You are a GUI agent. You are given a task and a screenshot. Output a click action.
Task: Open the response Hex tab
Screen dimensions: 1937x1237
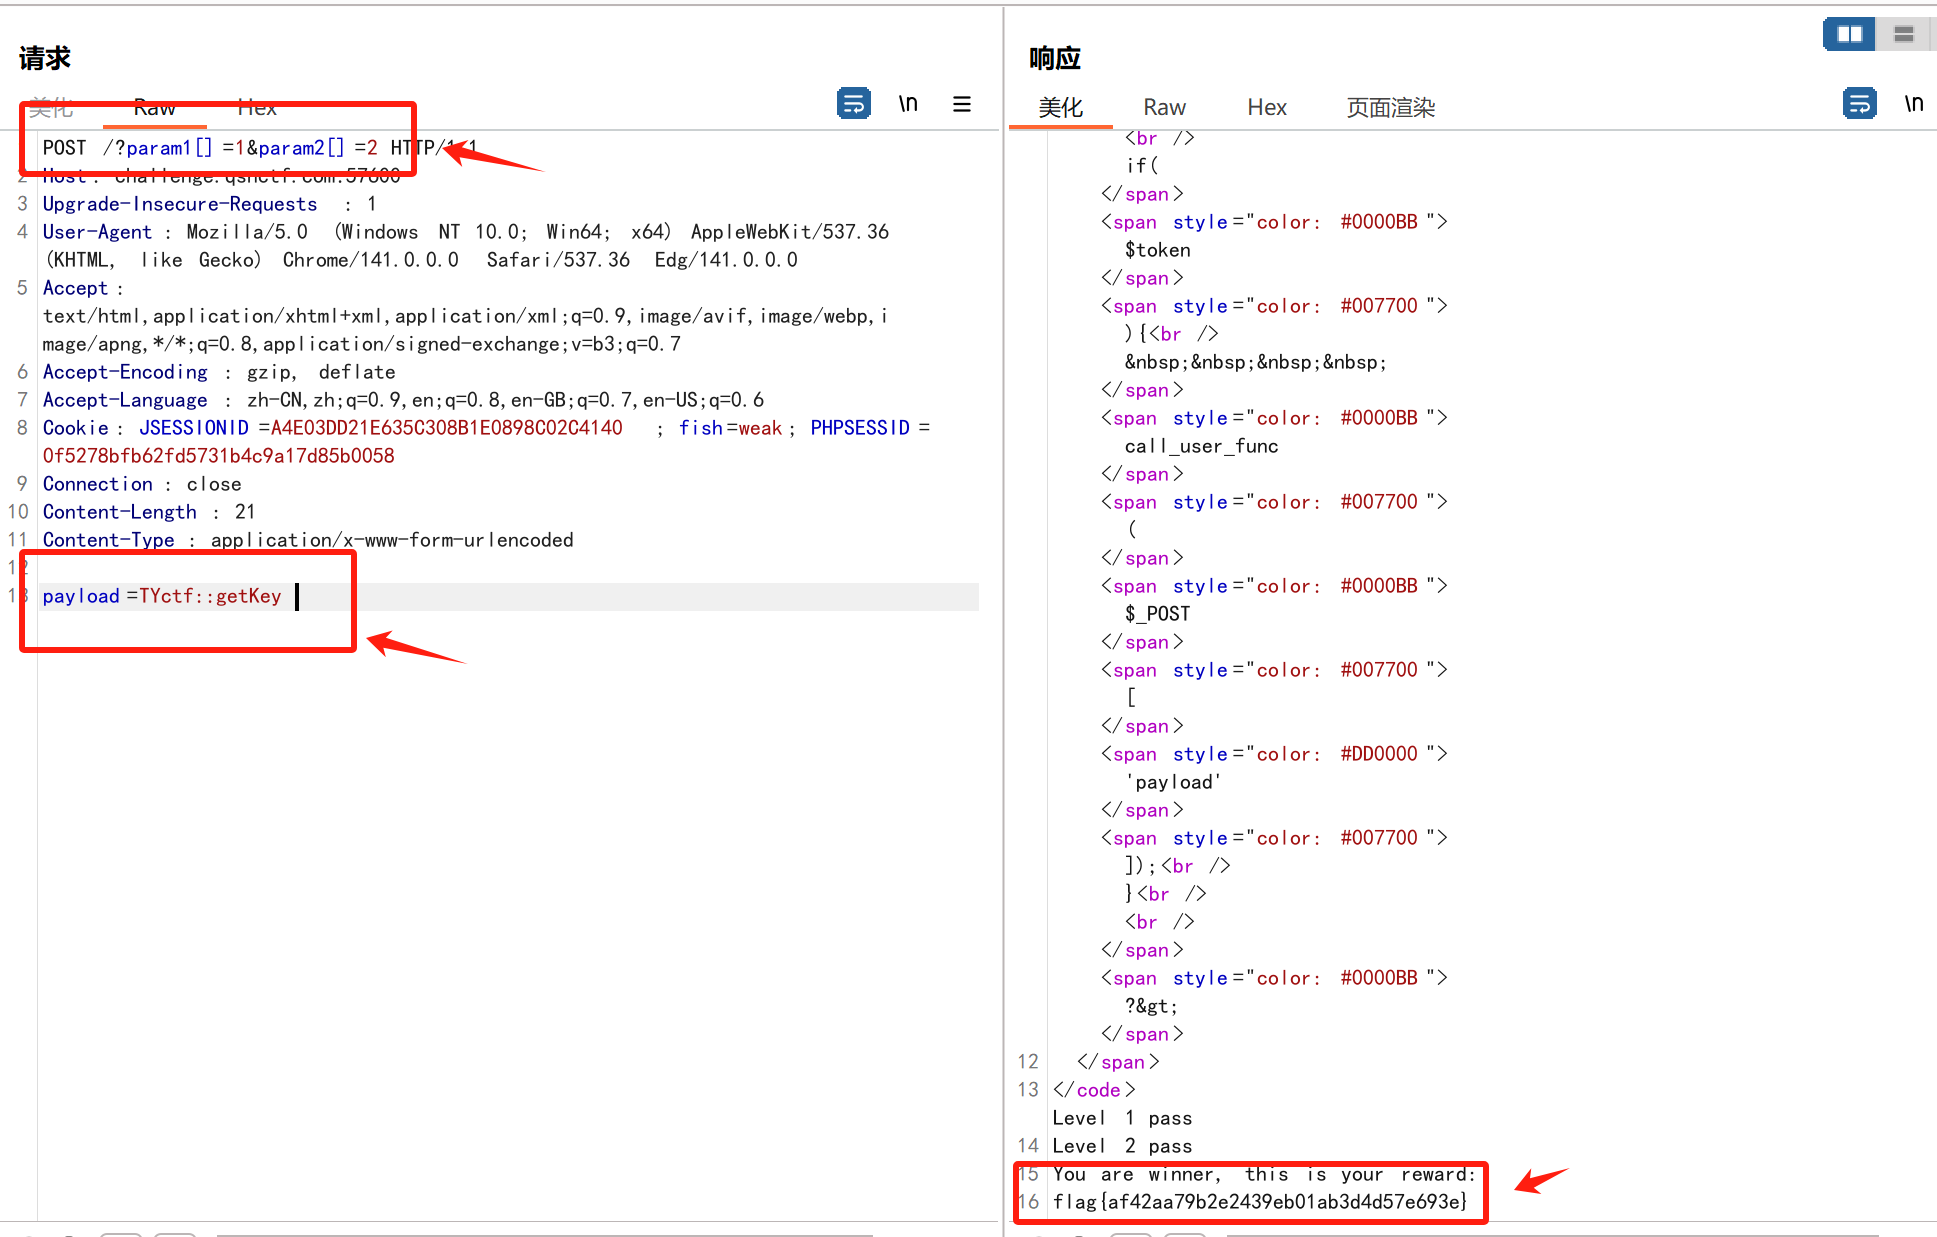point(1267,108)
